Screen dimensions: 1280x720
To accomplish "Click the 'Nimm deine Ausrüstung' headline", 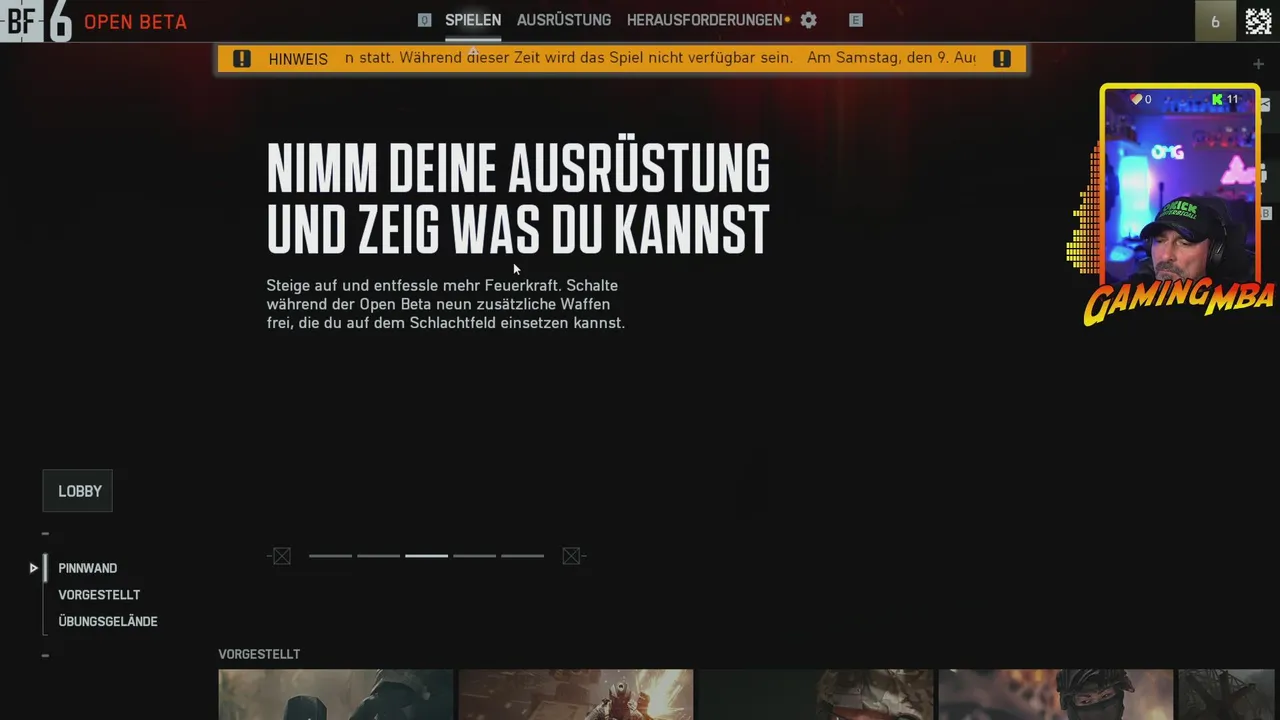I will [x=518, y=198].
